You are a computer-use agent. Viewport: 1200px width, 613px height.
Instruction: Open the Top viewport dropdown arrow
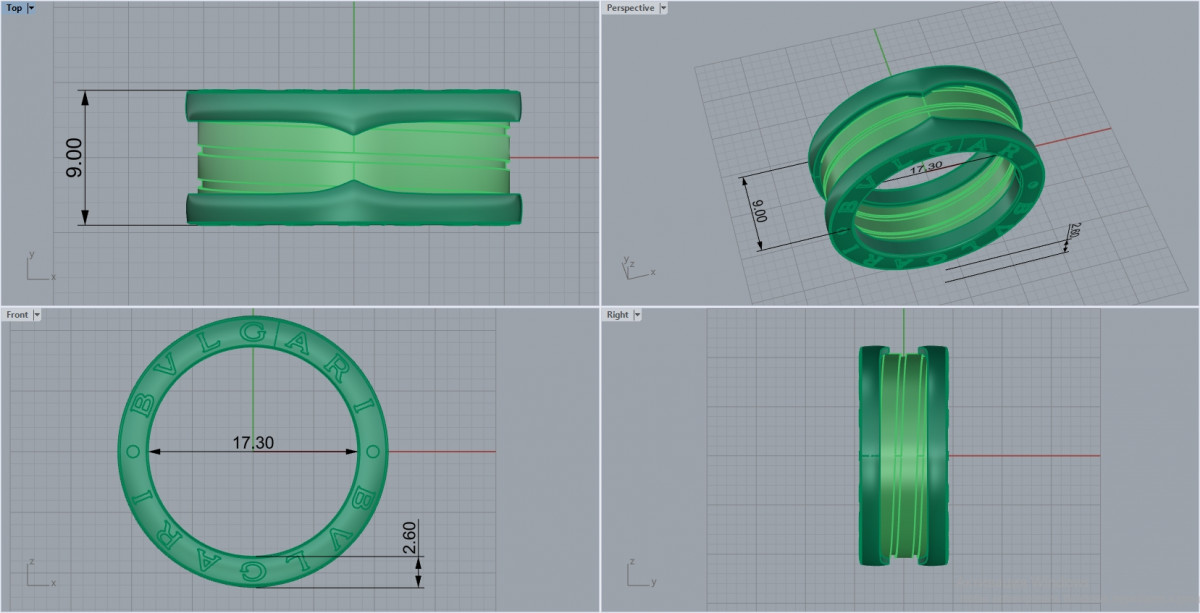[x=30, y=8]
